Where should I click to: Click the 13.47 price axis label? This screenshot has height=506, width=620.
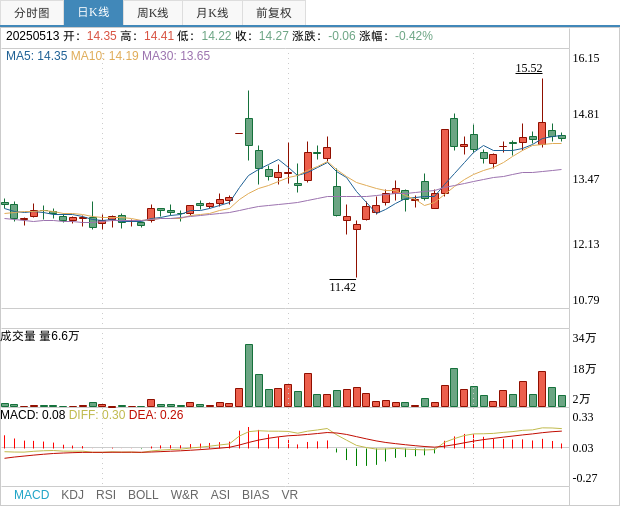pyautogui.click(x=586, y=179)
